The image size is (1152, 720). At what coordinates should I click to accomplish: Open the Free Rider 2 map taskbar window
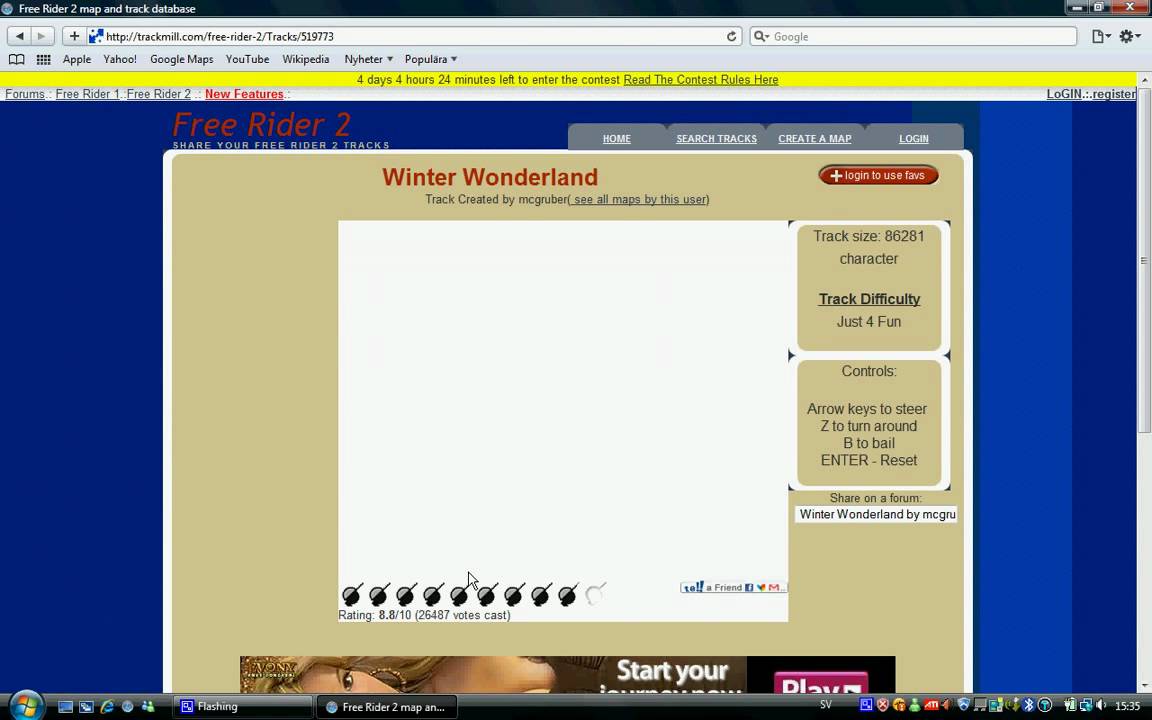point(386,707)
